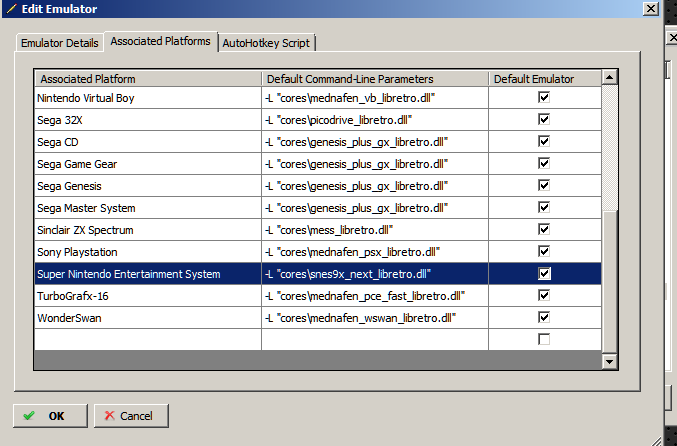Select the Sega CD platform cell
The image size is (677, 446).
pyautogui.click(x=148, y=142)
